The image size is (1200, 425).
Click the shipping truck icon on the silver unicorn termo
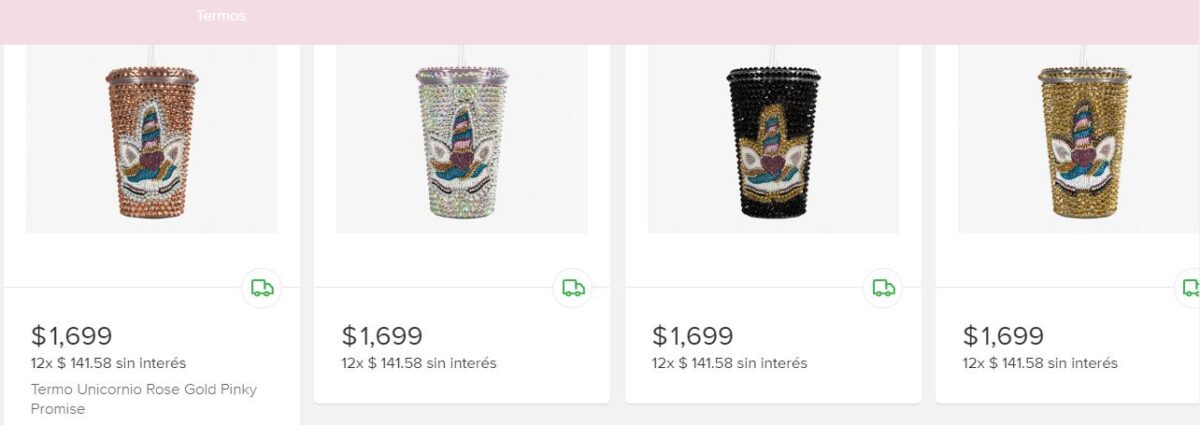coord(573,288)
